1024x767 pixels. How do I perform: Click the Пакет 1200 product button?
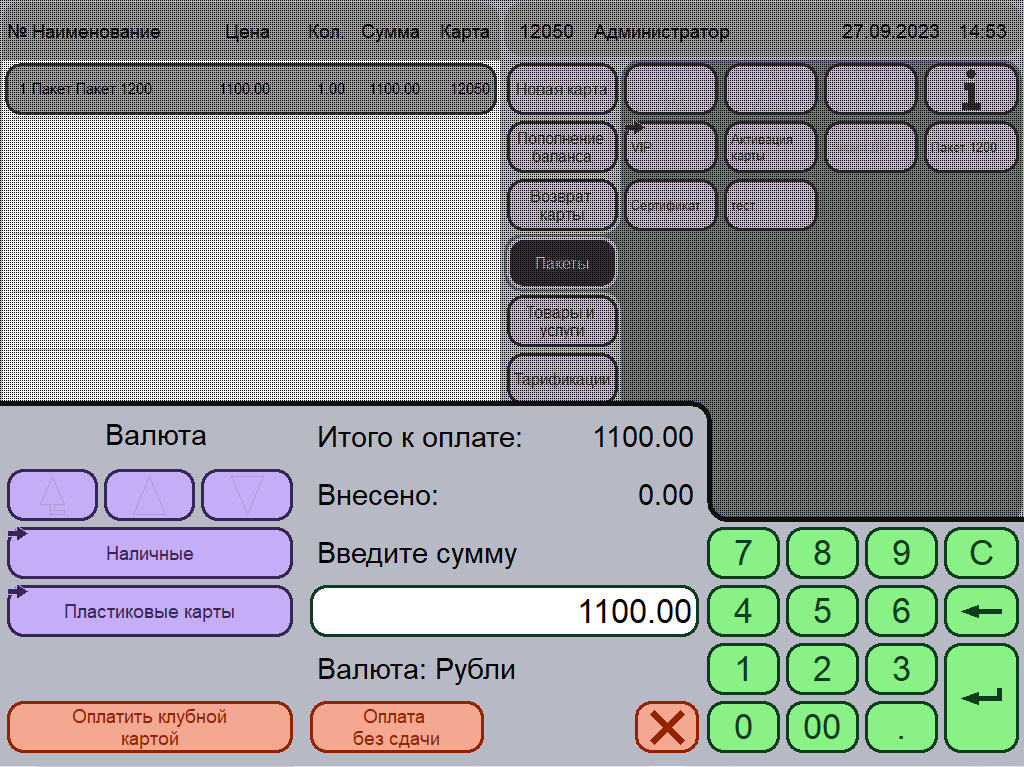click(971, 147)
